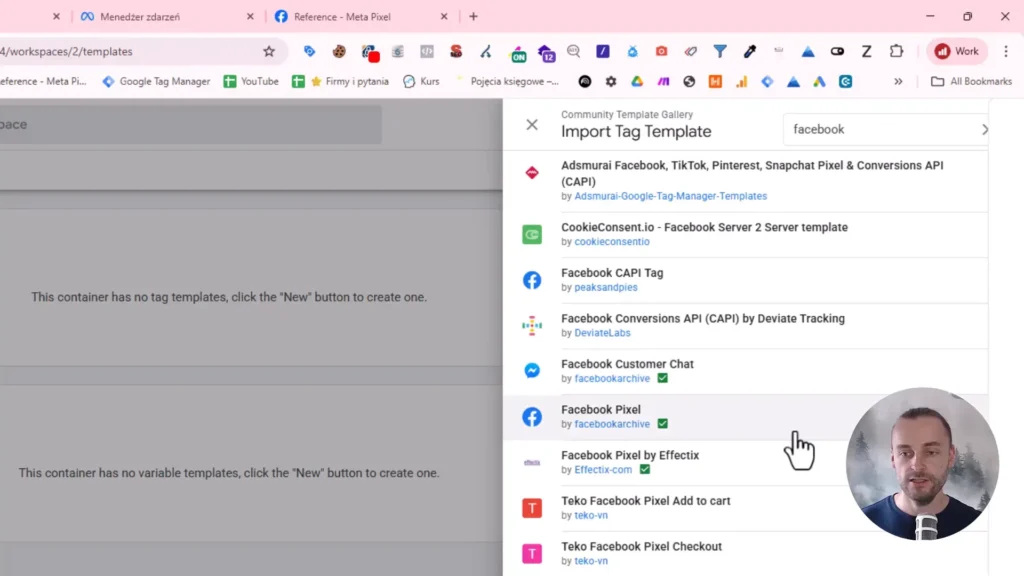Click the pink T icon of Teko Checkout

(532, 554)
